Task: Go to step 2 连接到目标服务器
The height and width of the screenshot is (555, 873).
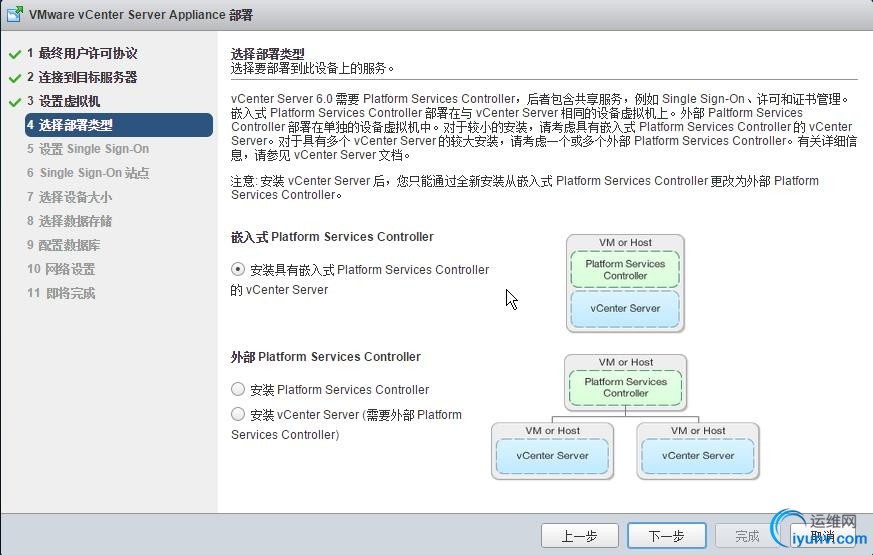Action: coord(82,77)
